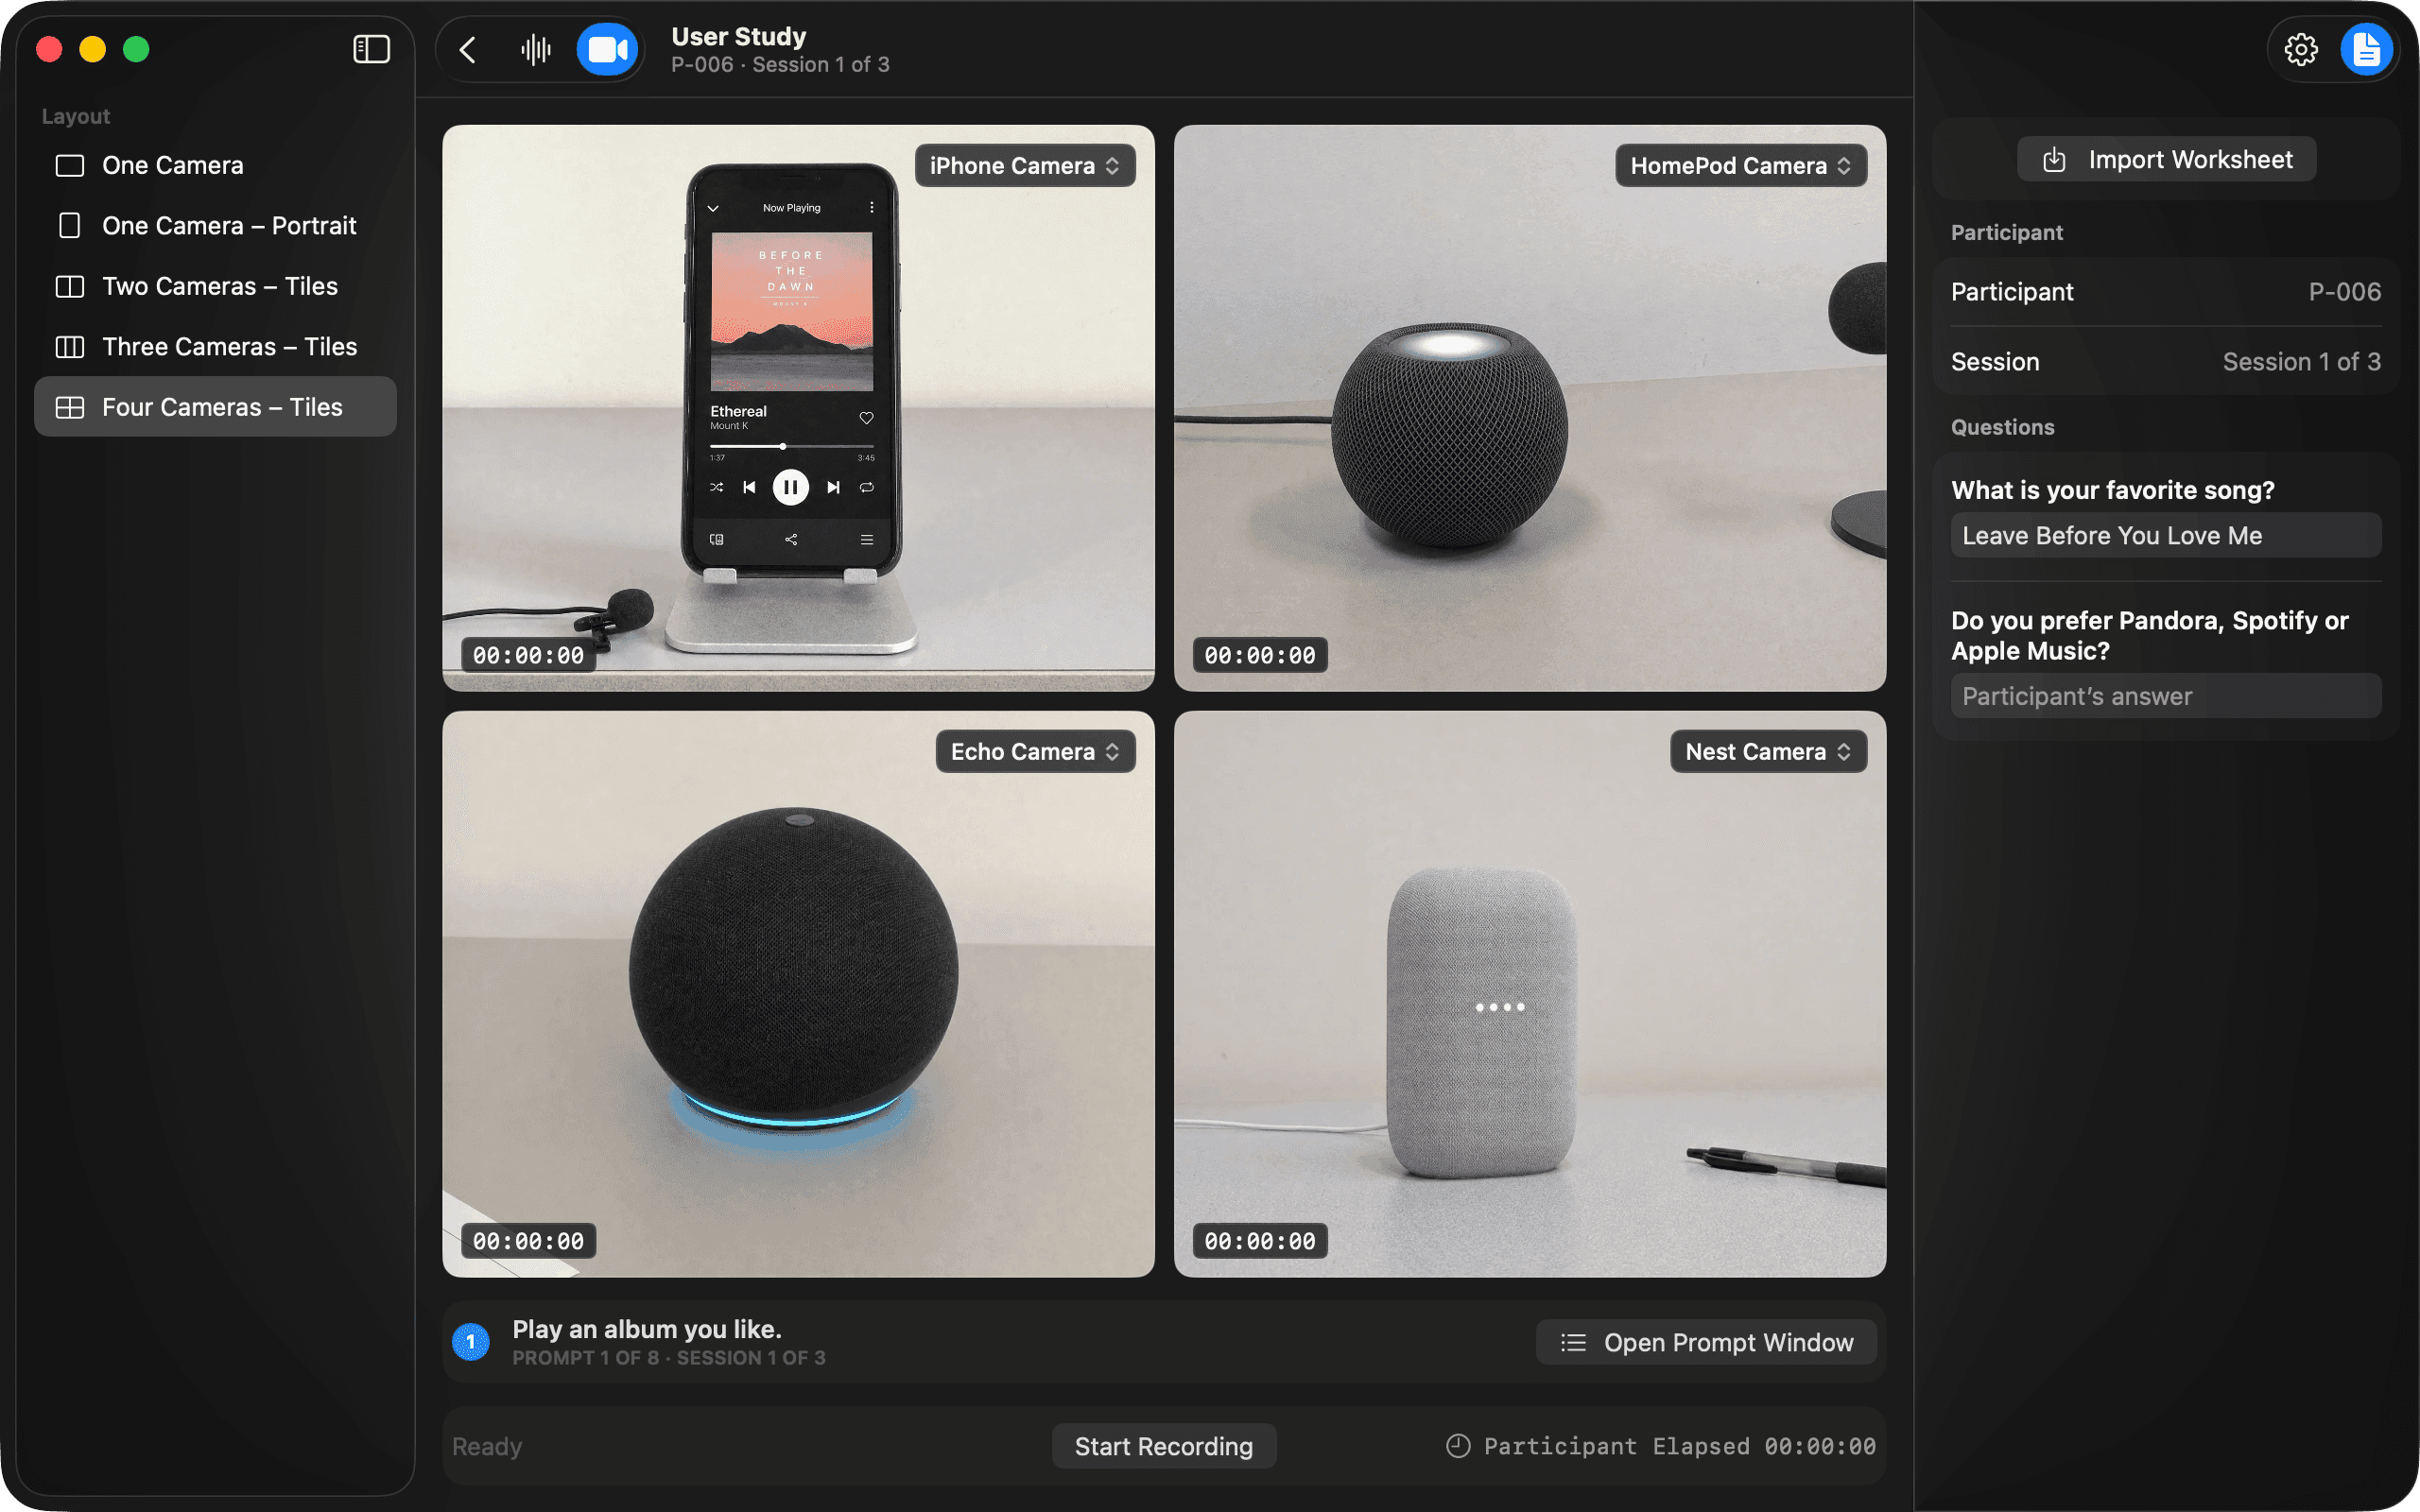The width and height of the screenshot is (2420, 1512).
Task: Click the Nest feed timecode 00:00:00
Action: point(1260,1242)
